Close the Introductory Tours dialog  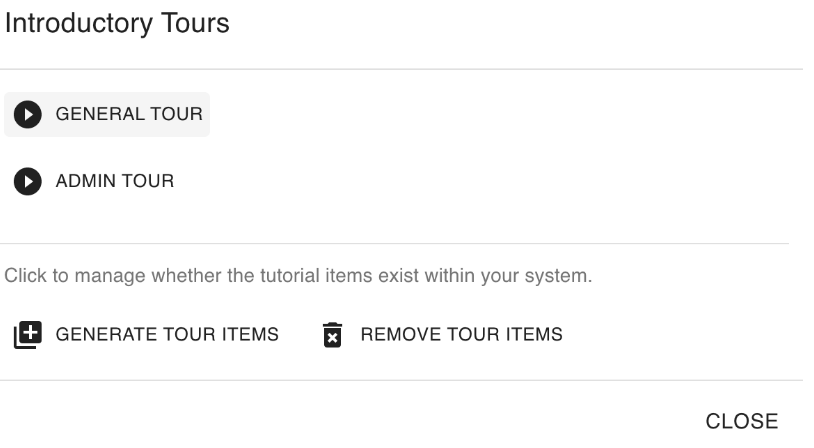click(741, 421)
